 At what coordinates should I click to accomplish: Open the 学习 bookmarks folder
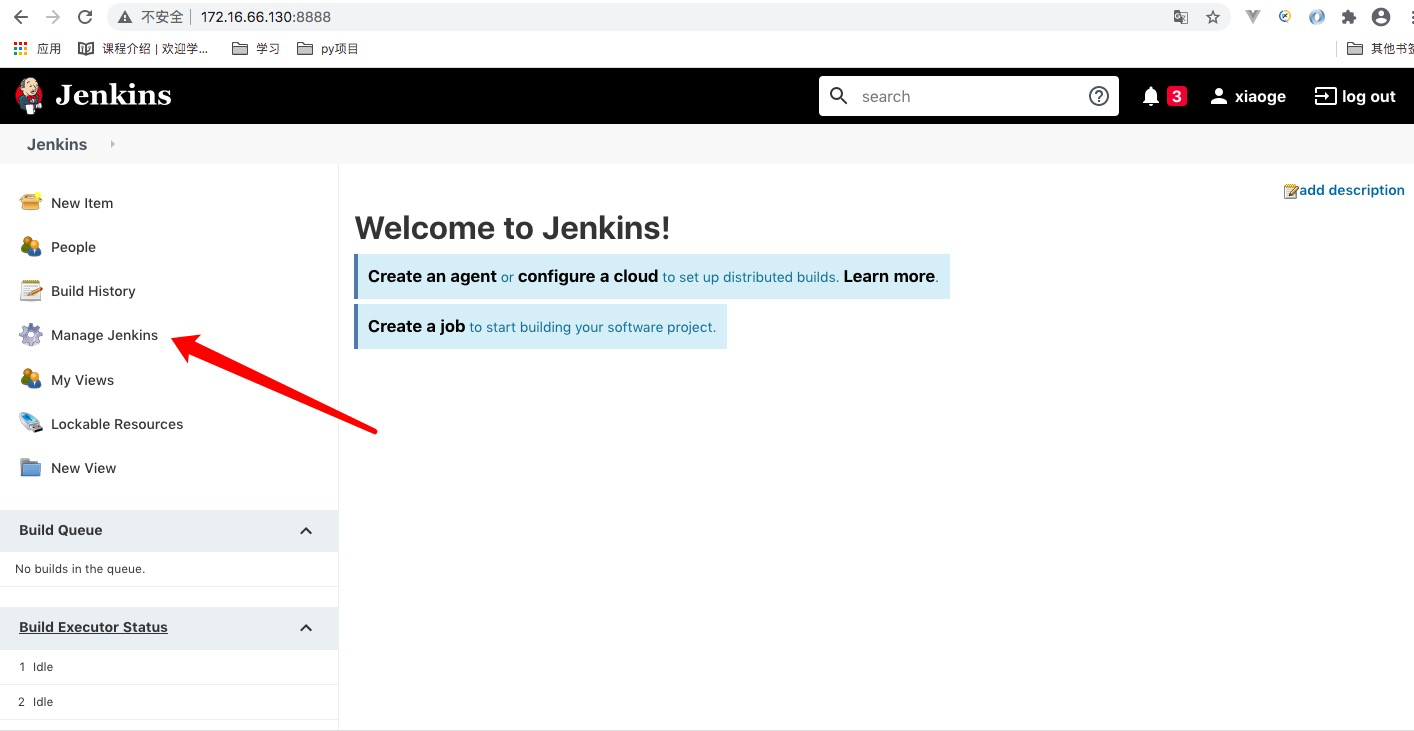pyautogui.click(x=256, y=48)
